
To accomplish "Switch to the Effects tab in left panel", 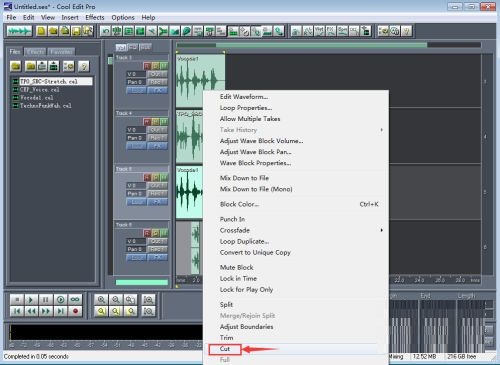I will (x=35, y=52).
